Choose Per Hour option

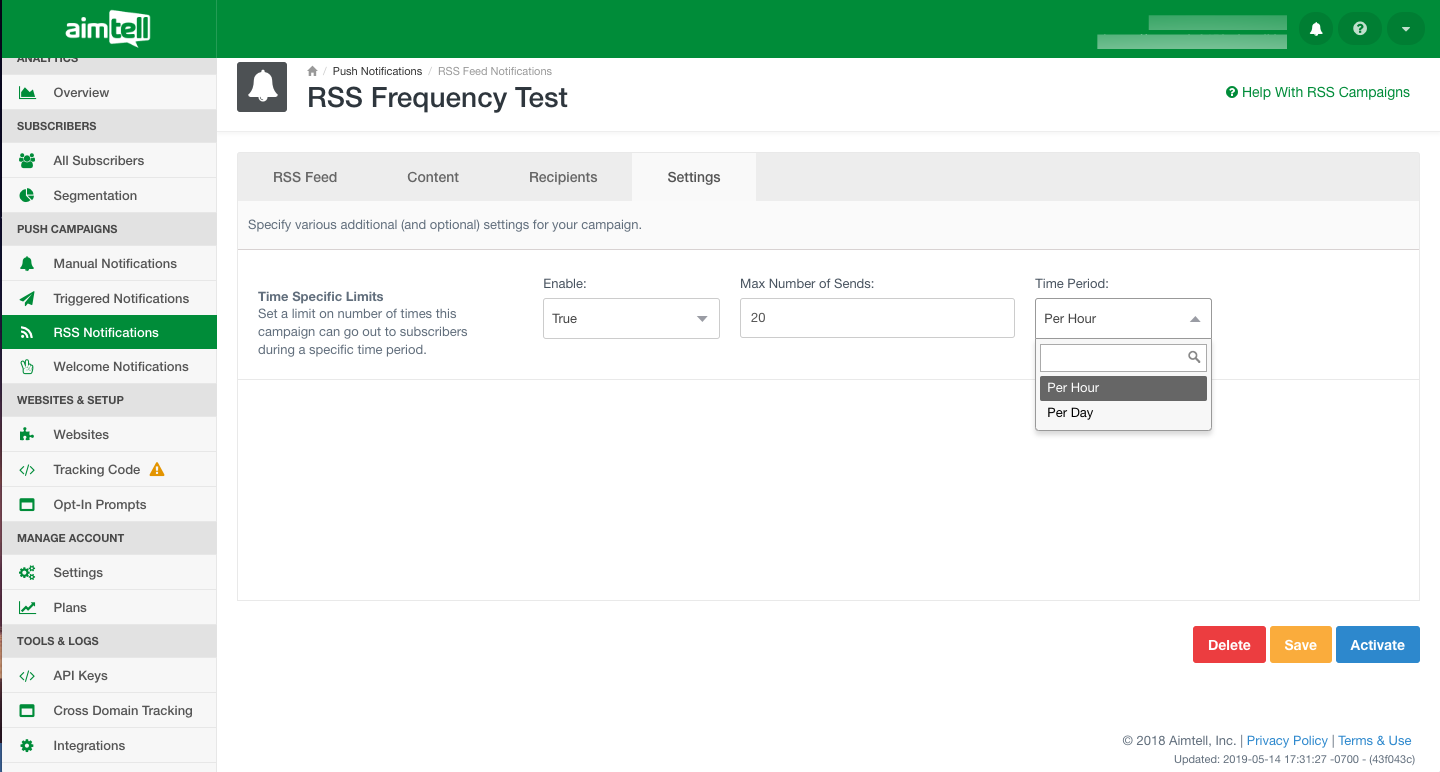[x=1123, y=388]
